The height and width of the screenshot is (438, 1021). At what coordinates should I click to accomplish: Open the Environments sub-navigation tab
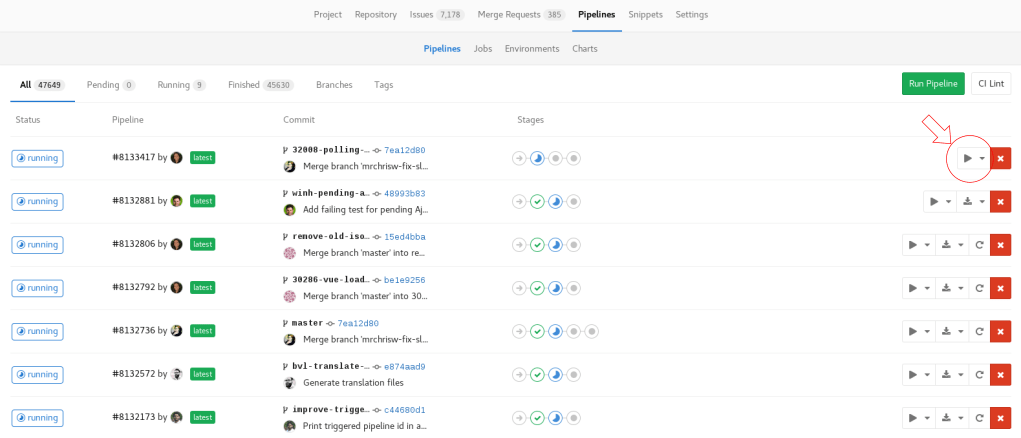[x=531, y=48]
